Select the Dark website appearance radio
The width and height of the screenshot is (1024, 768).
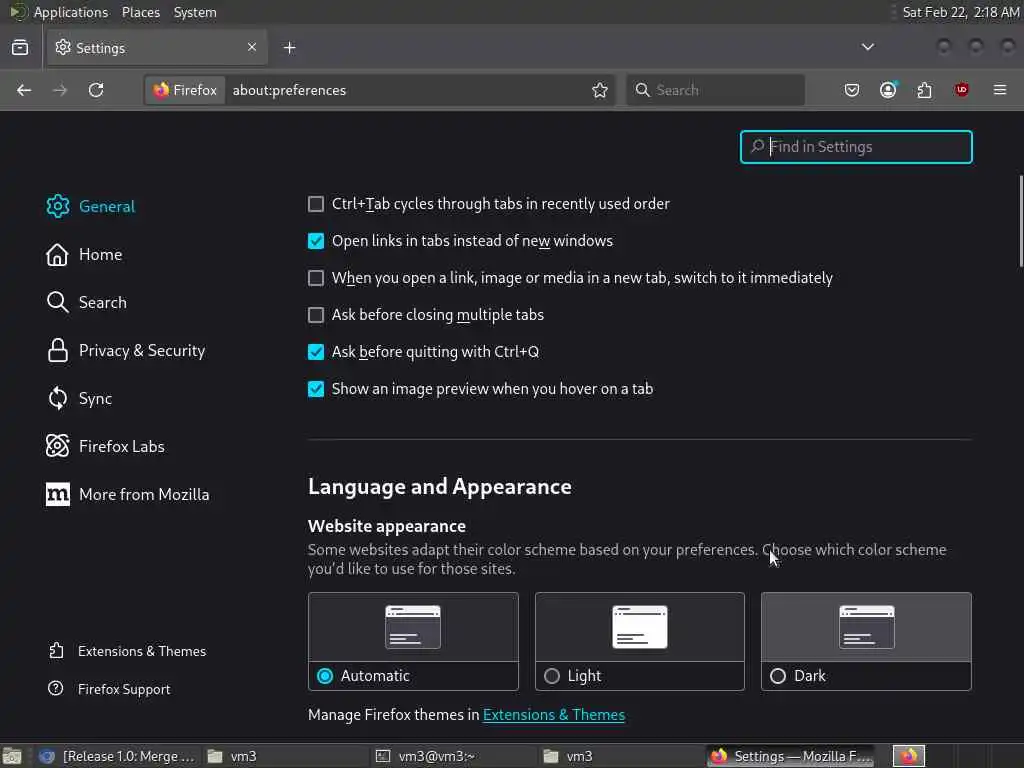tap(778, 676)
